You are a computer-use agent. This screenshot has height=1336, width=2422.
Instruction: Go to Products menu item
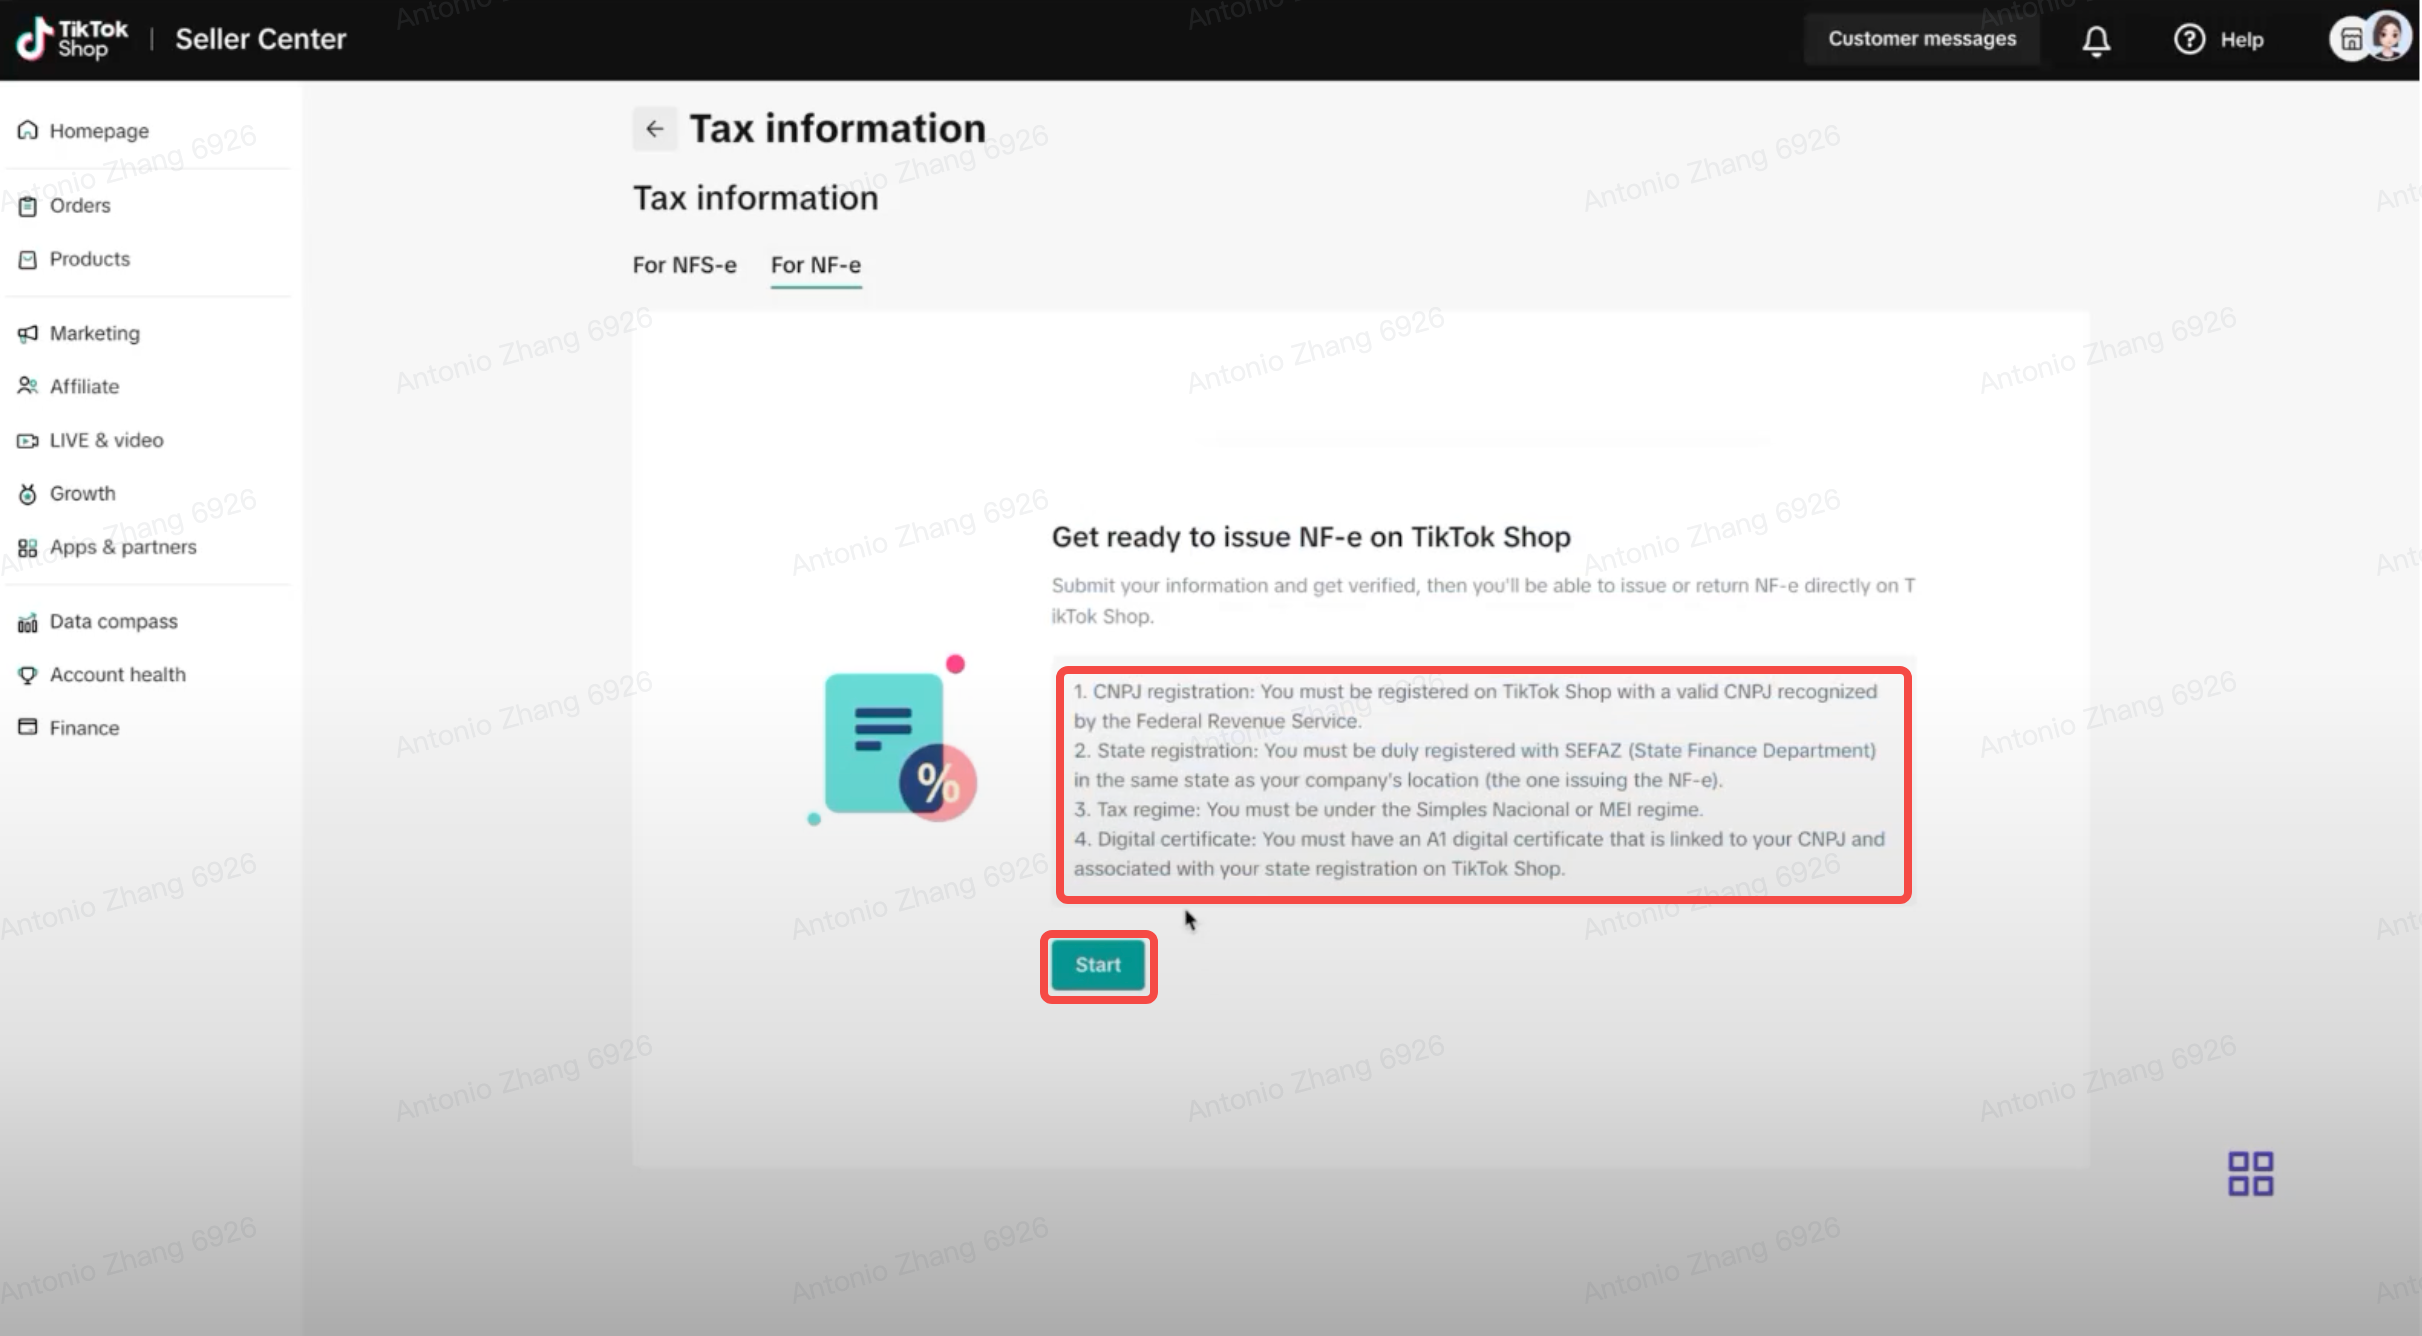pos(90,259)
